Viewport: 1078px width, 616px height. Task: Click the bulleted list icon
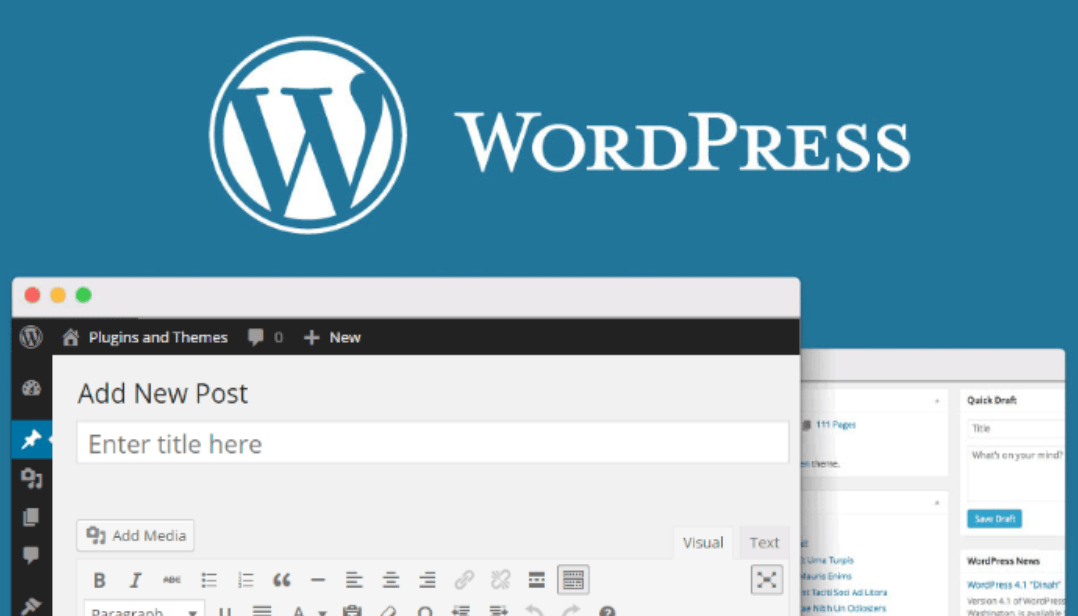(x=209, y=580)
